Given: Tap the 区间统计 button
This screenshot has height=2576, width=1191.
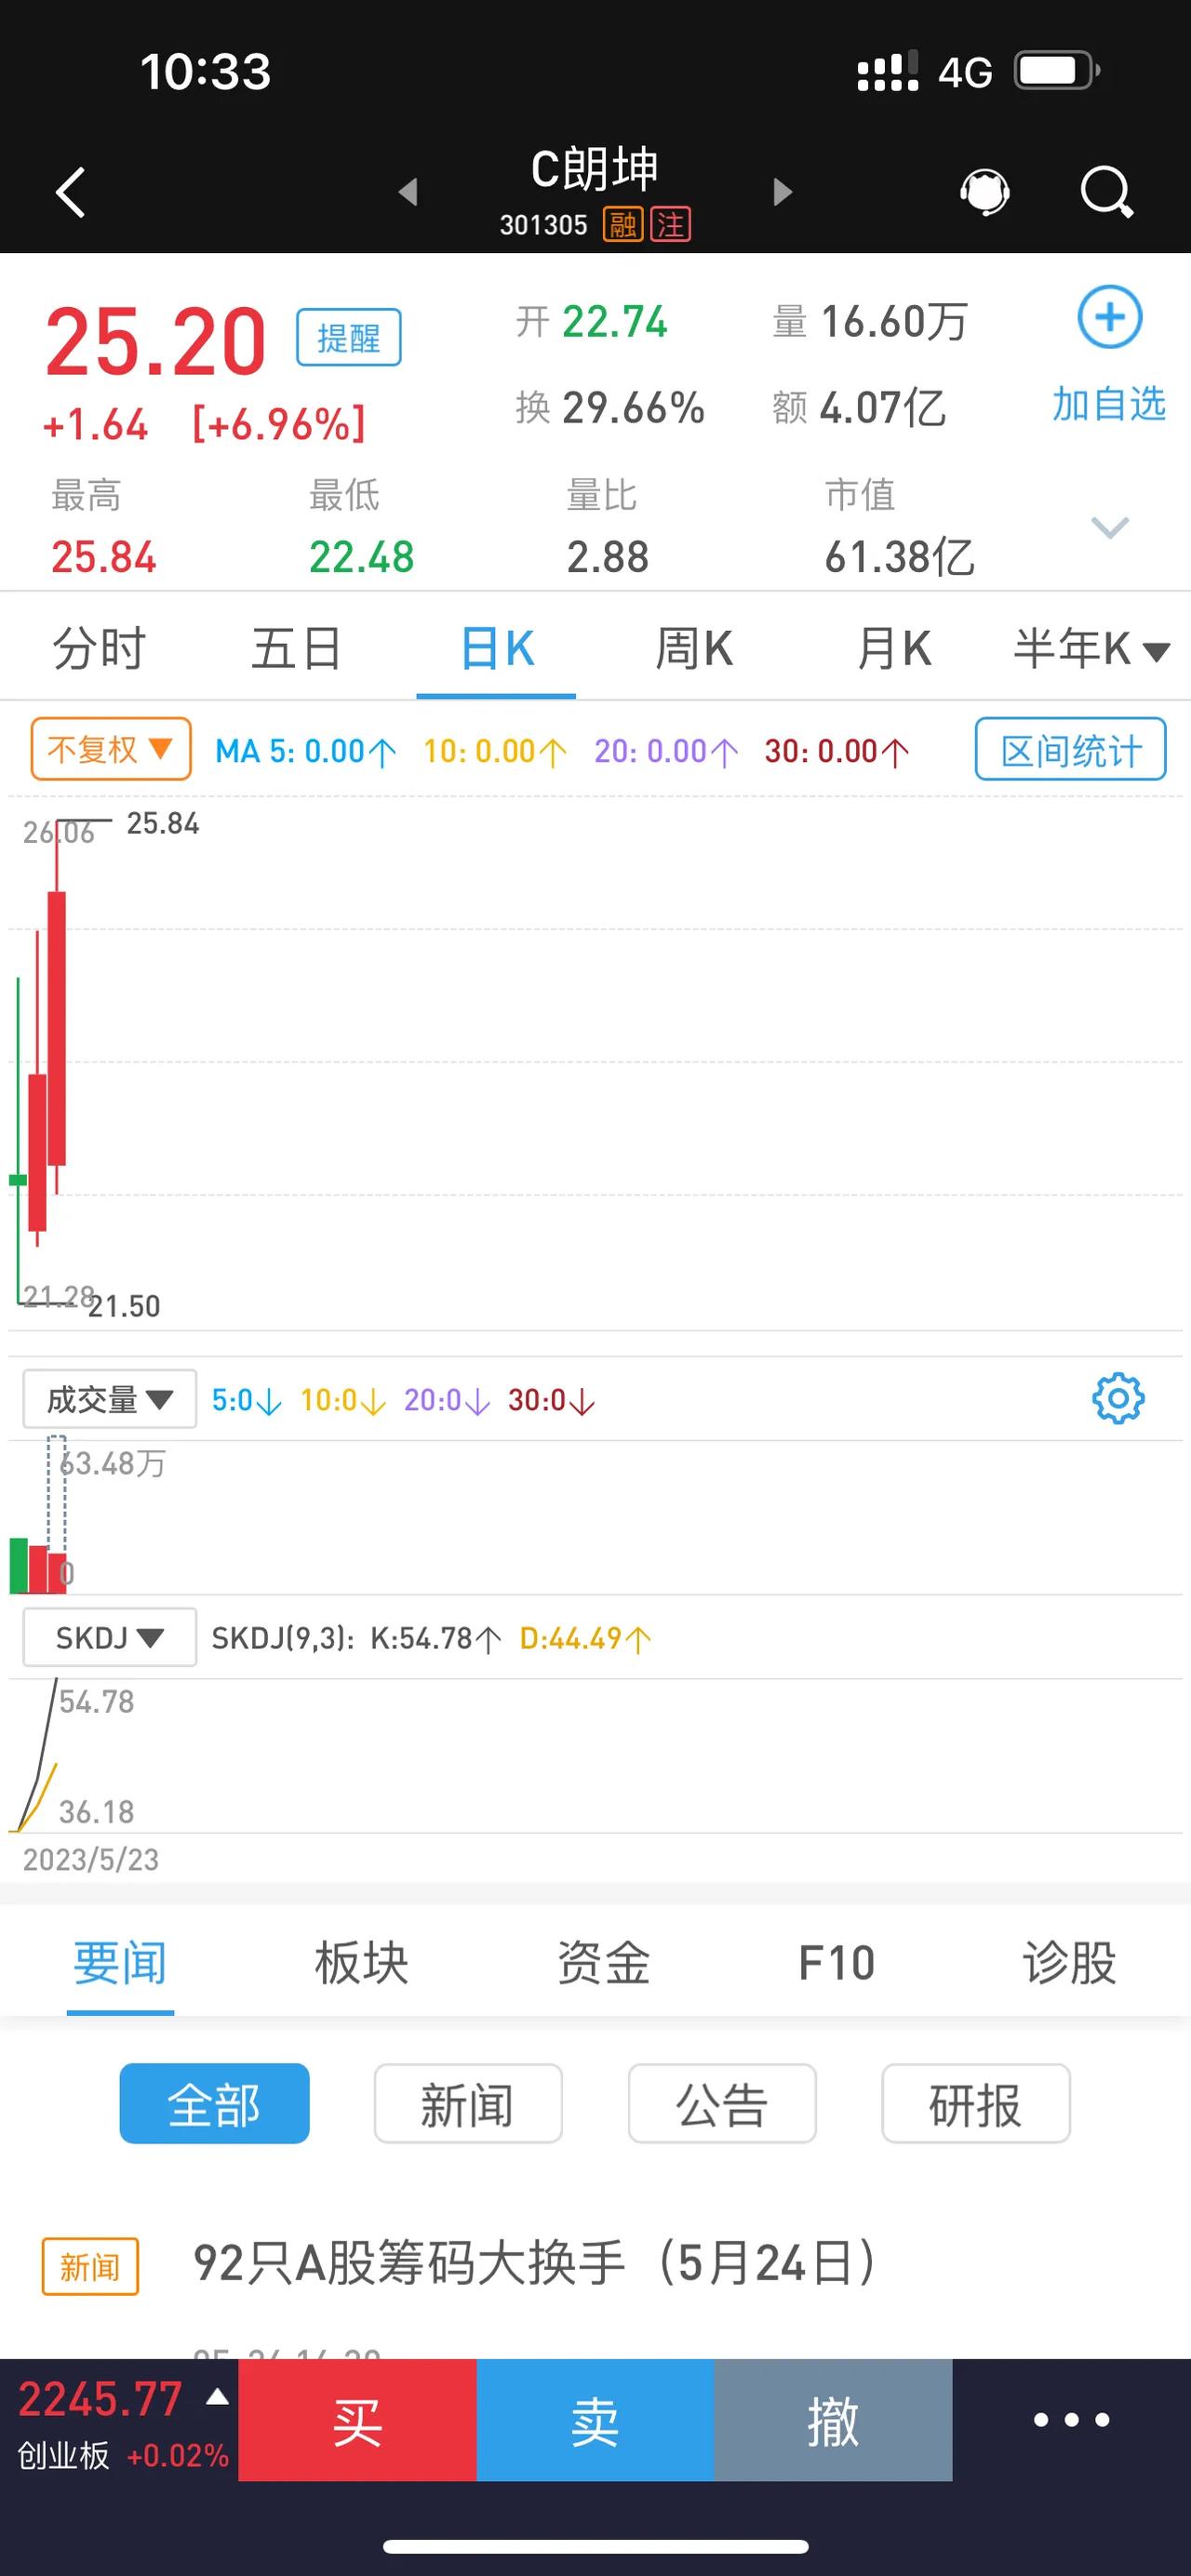Looking at the screenshot, I should pos(1070,749).
